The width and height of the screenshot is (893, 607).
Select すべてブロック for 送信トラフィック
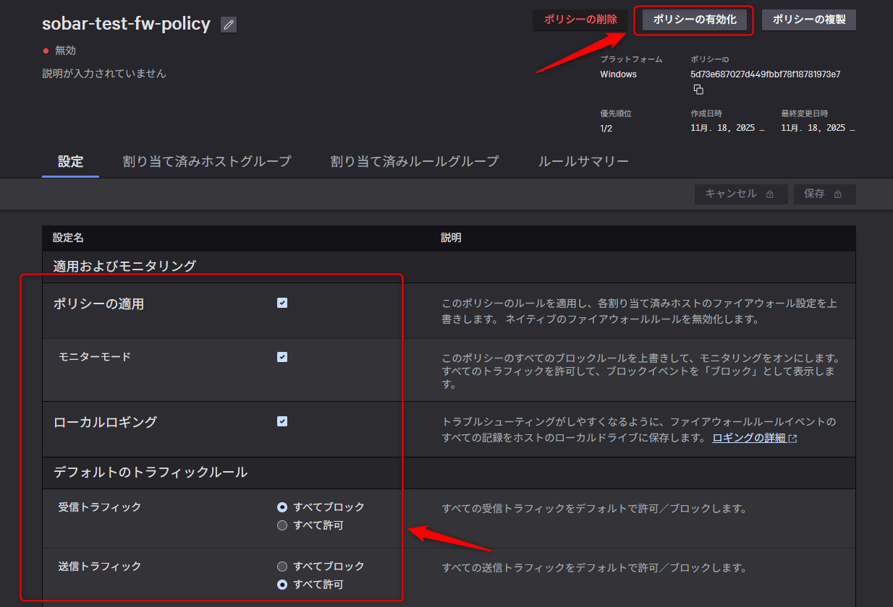pyautogui.click(x=281, y=565)
